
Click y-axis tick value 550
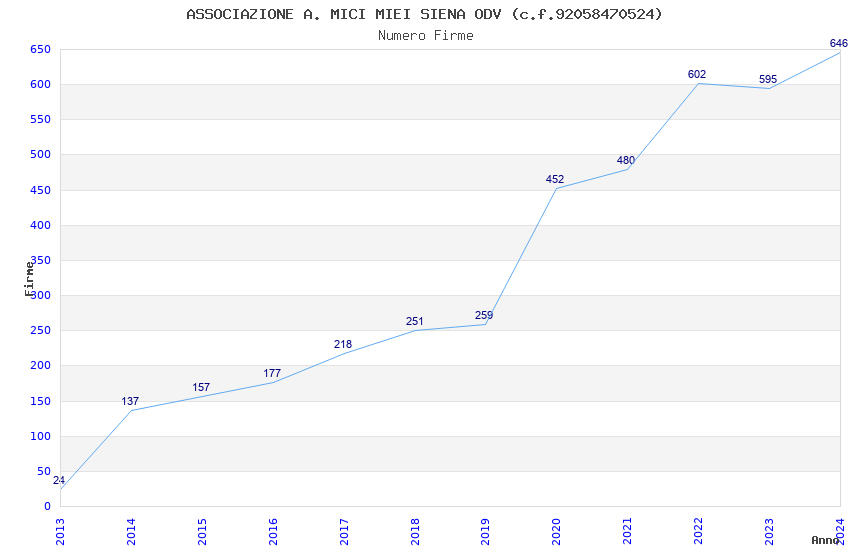41,119
